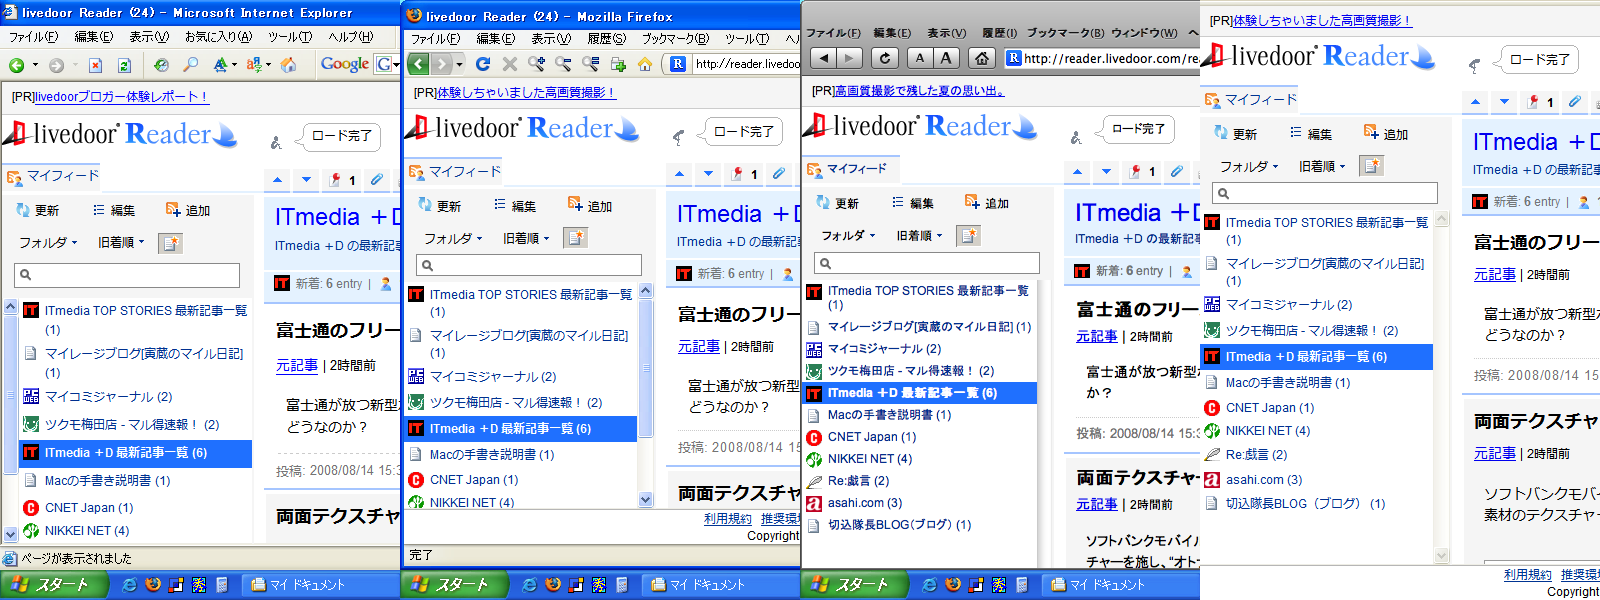Open the 旧着順 sort dropdown in Internet Explorer window
The width and height of the screenshot is (1600, 600).
(121, 242)
